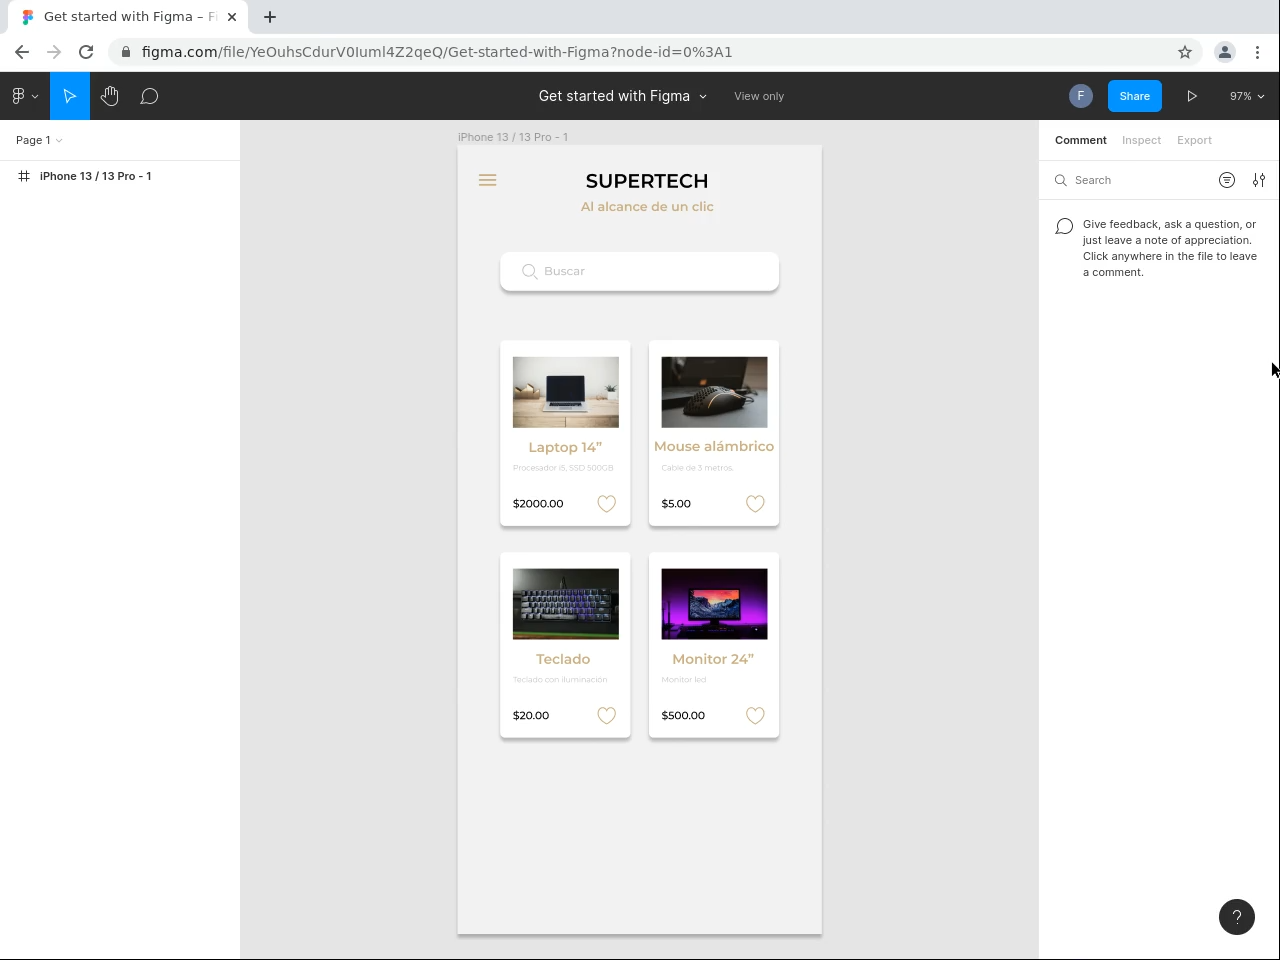Click the Monitor 24" product name
The height and width of the screenshot is (960, 1280).
tap(713, 659)
